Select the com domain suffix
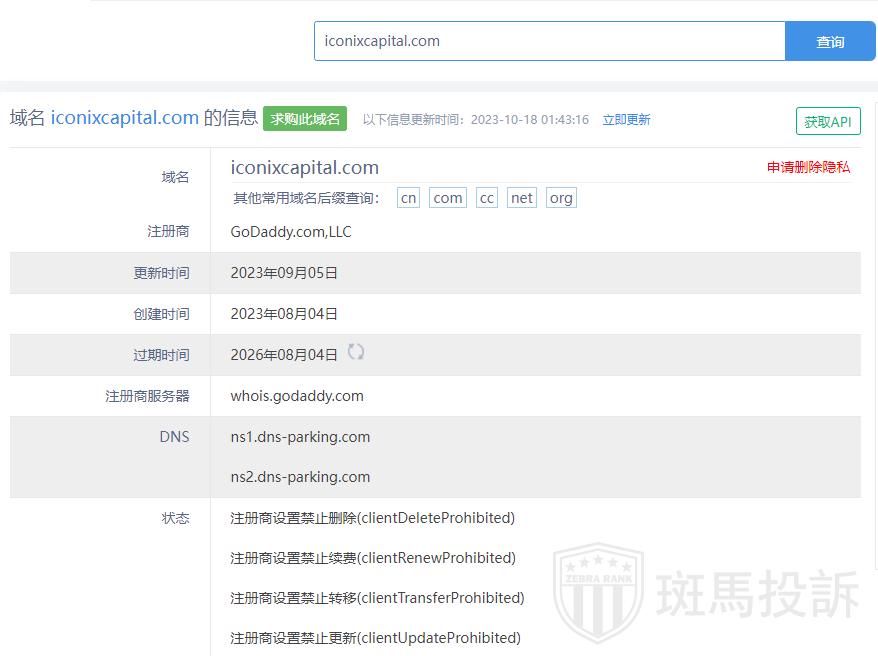The image size is (878, 656). click(x=448, y=198)
